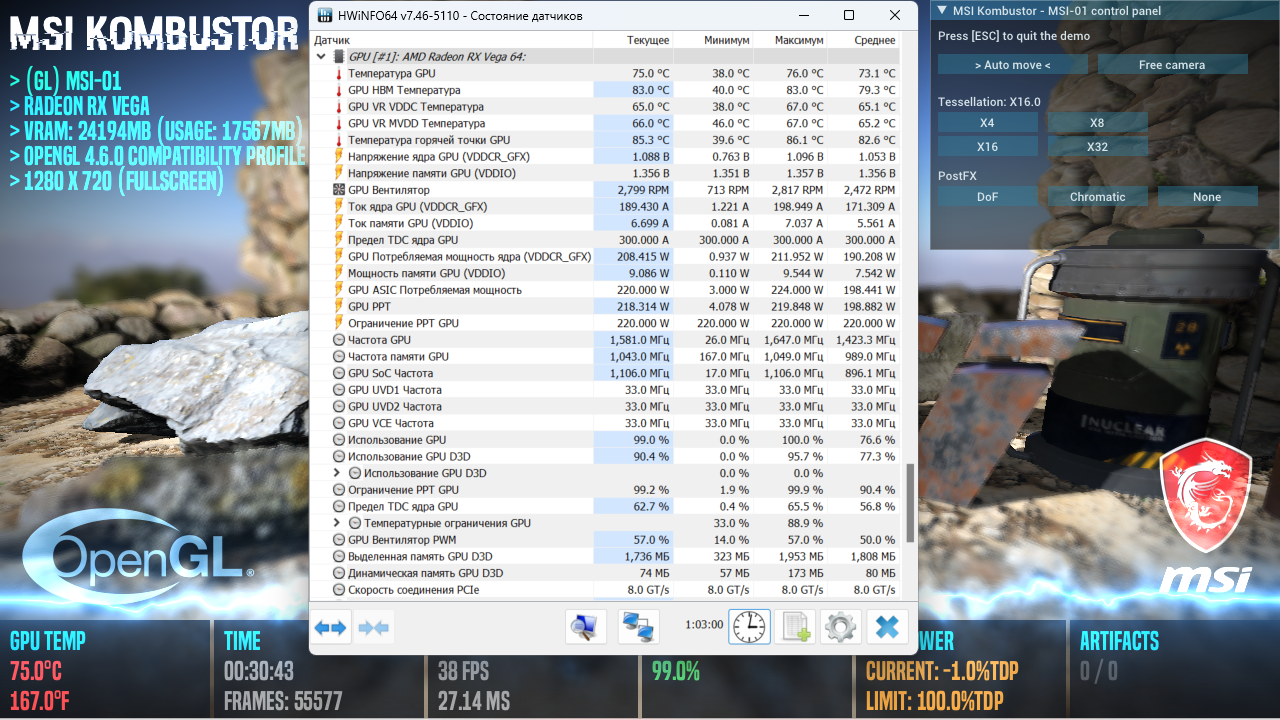Click the HWiNFO64 app icon in the title bar
1280x720 pixels.
click(327, 15)
